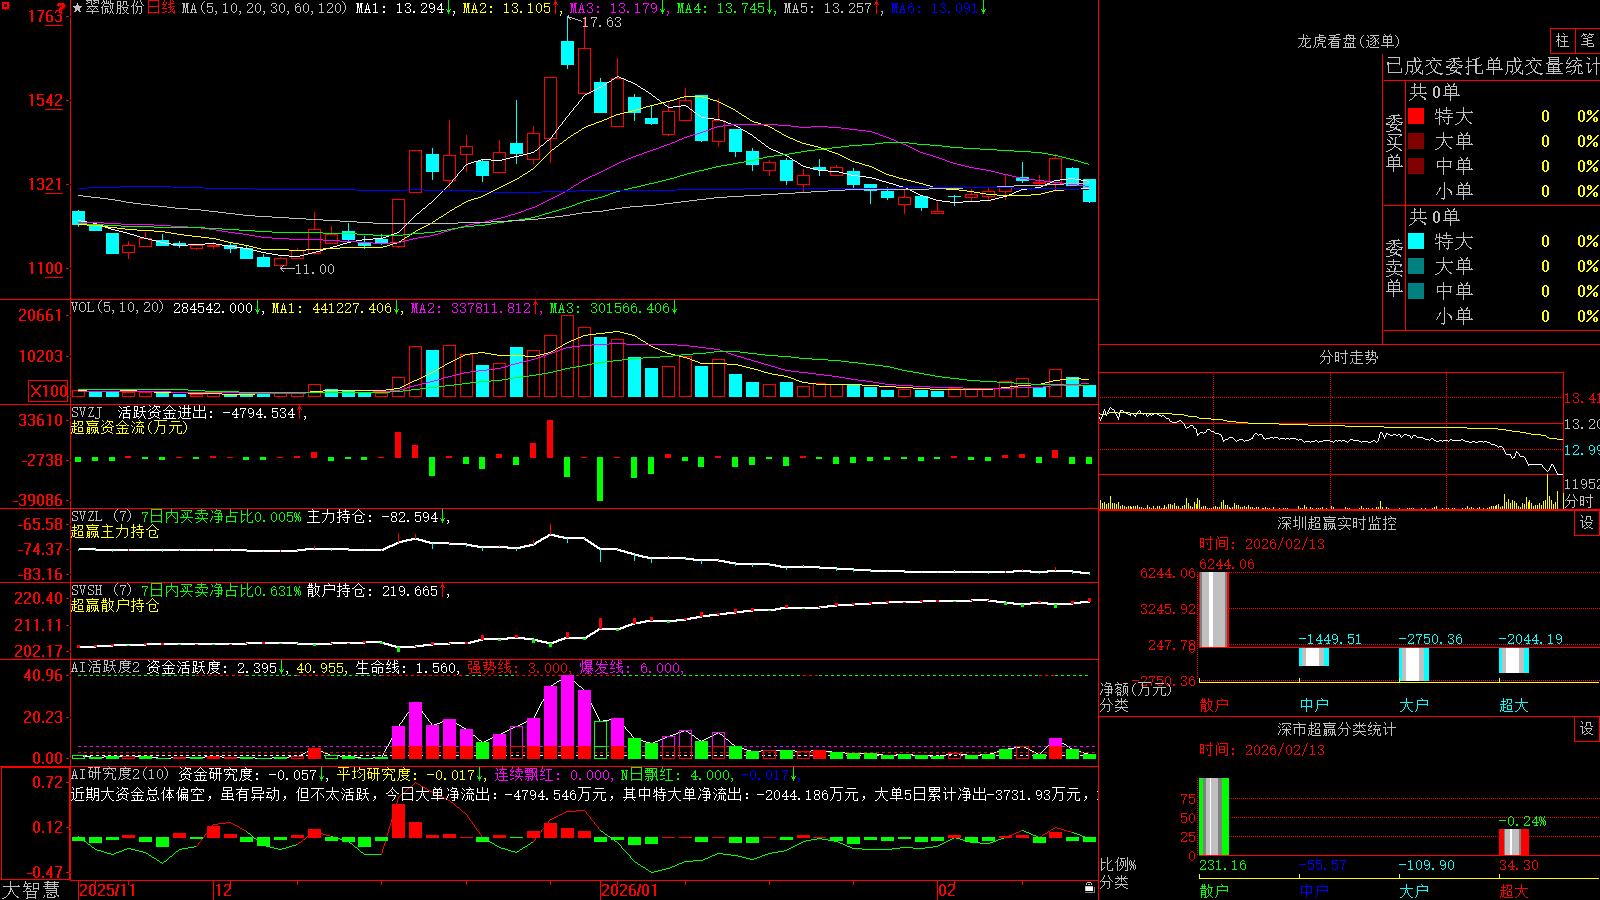
Task: Click the 超大 bar with value -2044.19
Action: tap(1514, 660)
